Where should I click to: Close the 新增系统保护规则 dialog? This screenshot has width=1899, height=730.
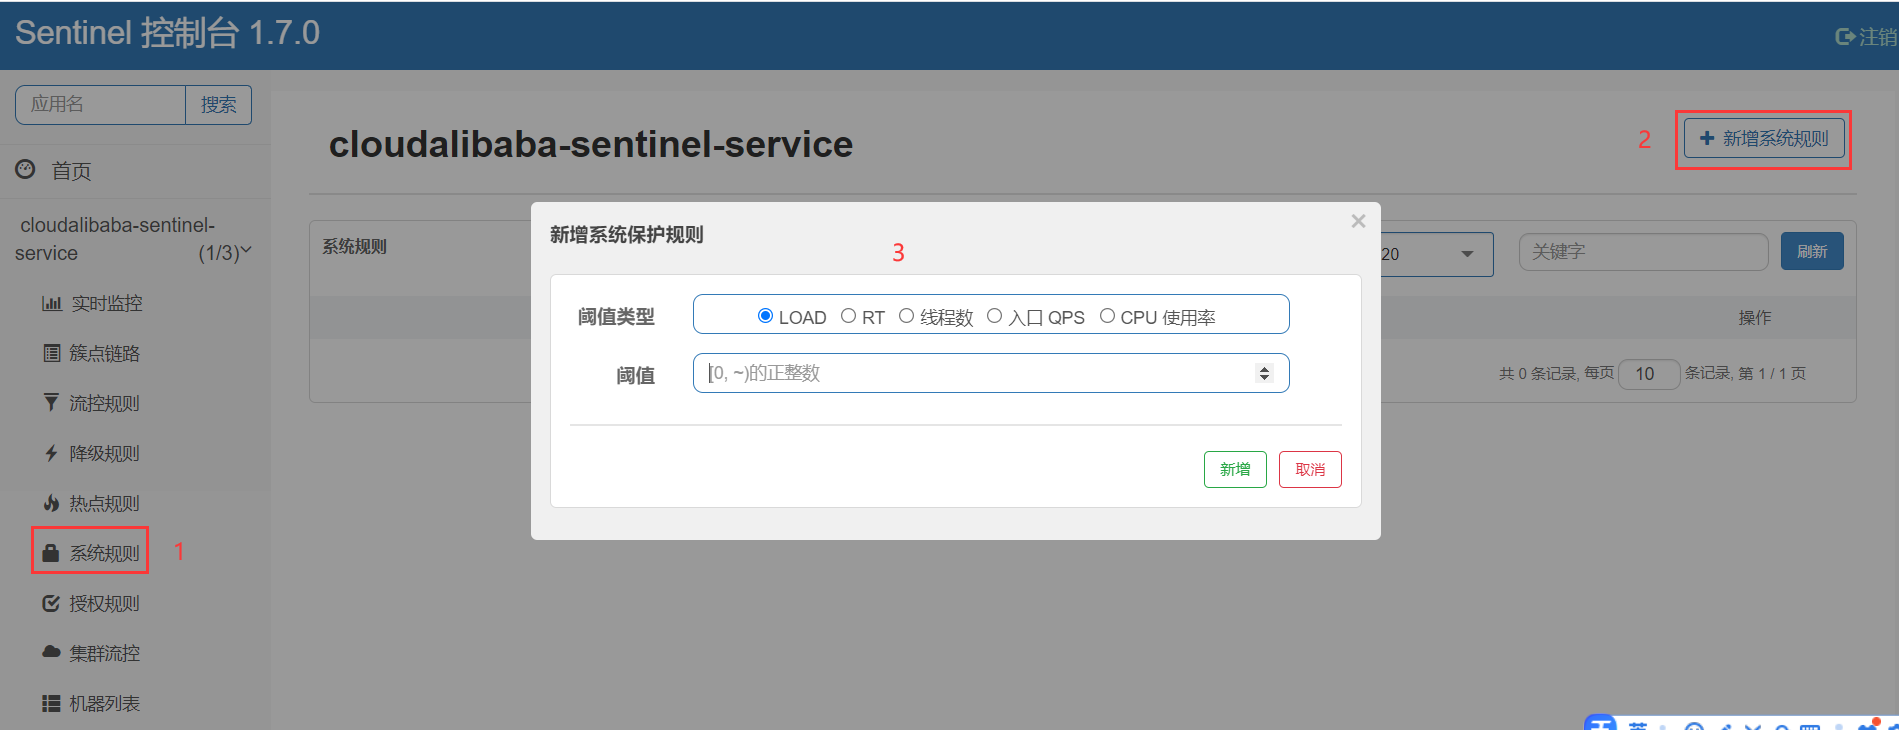pos(1358,221)
